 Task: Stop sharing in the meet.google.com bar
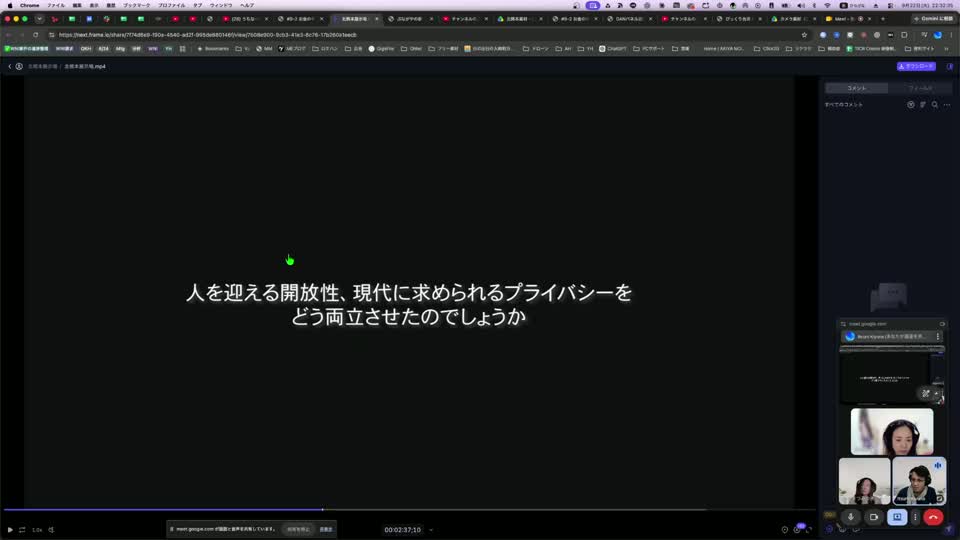coord(298,529)
